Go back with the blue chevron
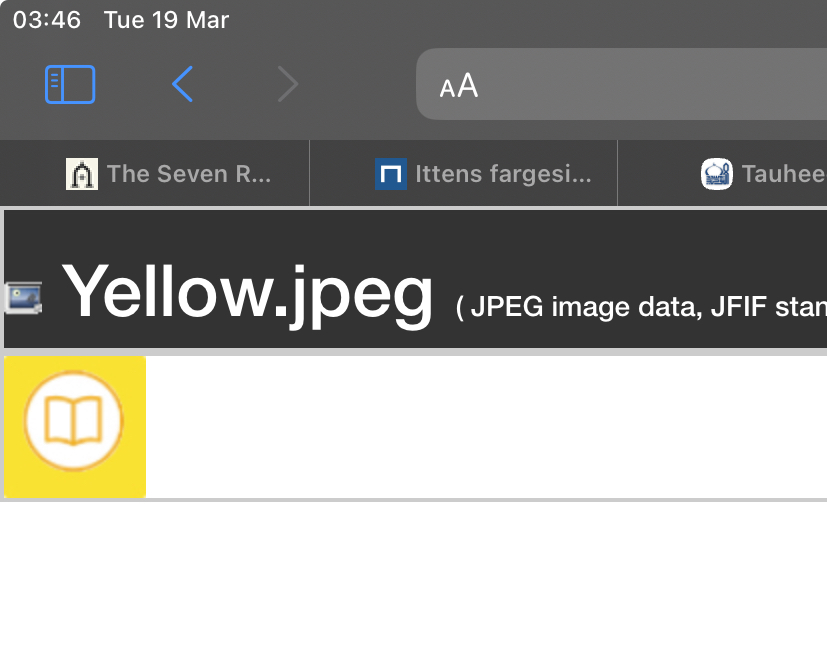 pos(182,85)
